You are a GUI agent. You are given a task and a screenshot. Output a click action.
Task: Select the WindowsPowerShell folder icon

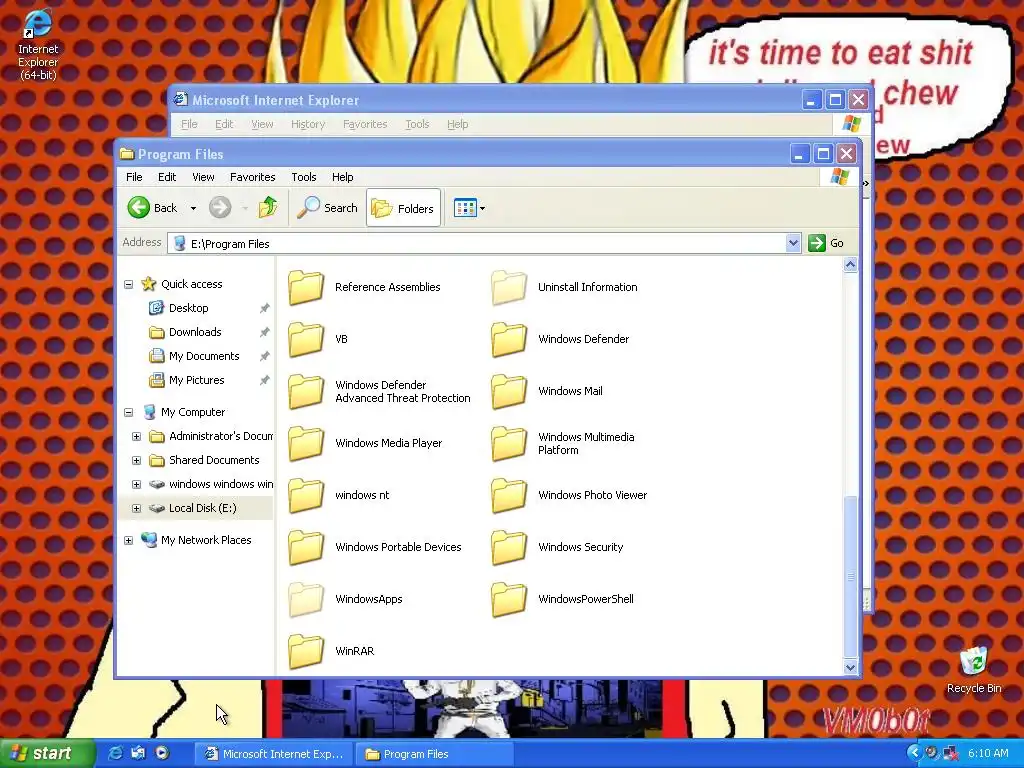[x=509, y=599]
